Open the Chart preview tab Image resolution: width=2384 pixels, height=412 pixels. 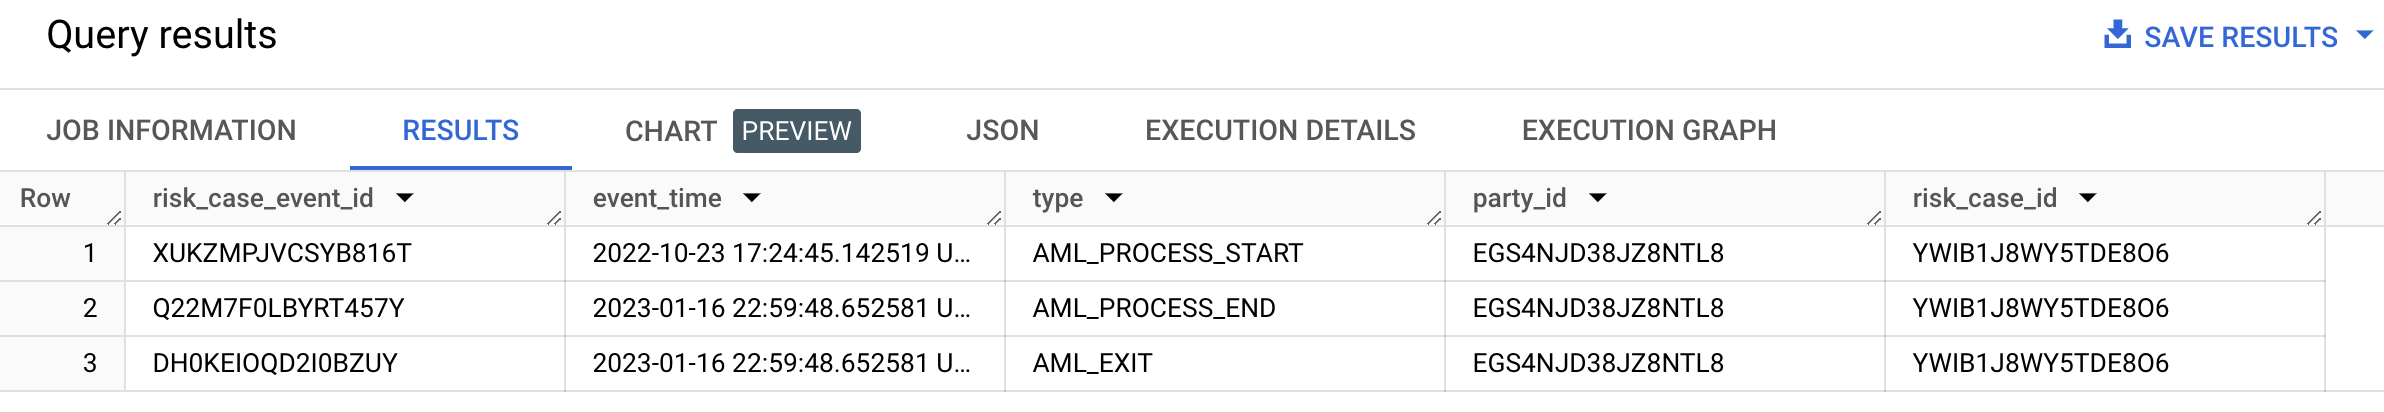[741, 131]
